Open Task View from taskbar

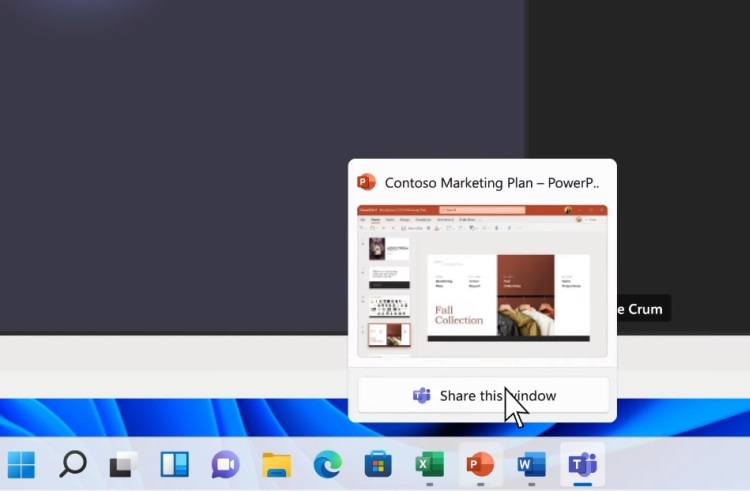(x=124, y=465)
